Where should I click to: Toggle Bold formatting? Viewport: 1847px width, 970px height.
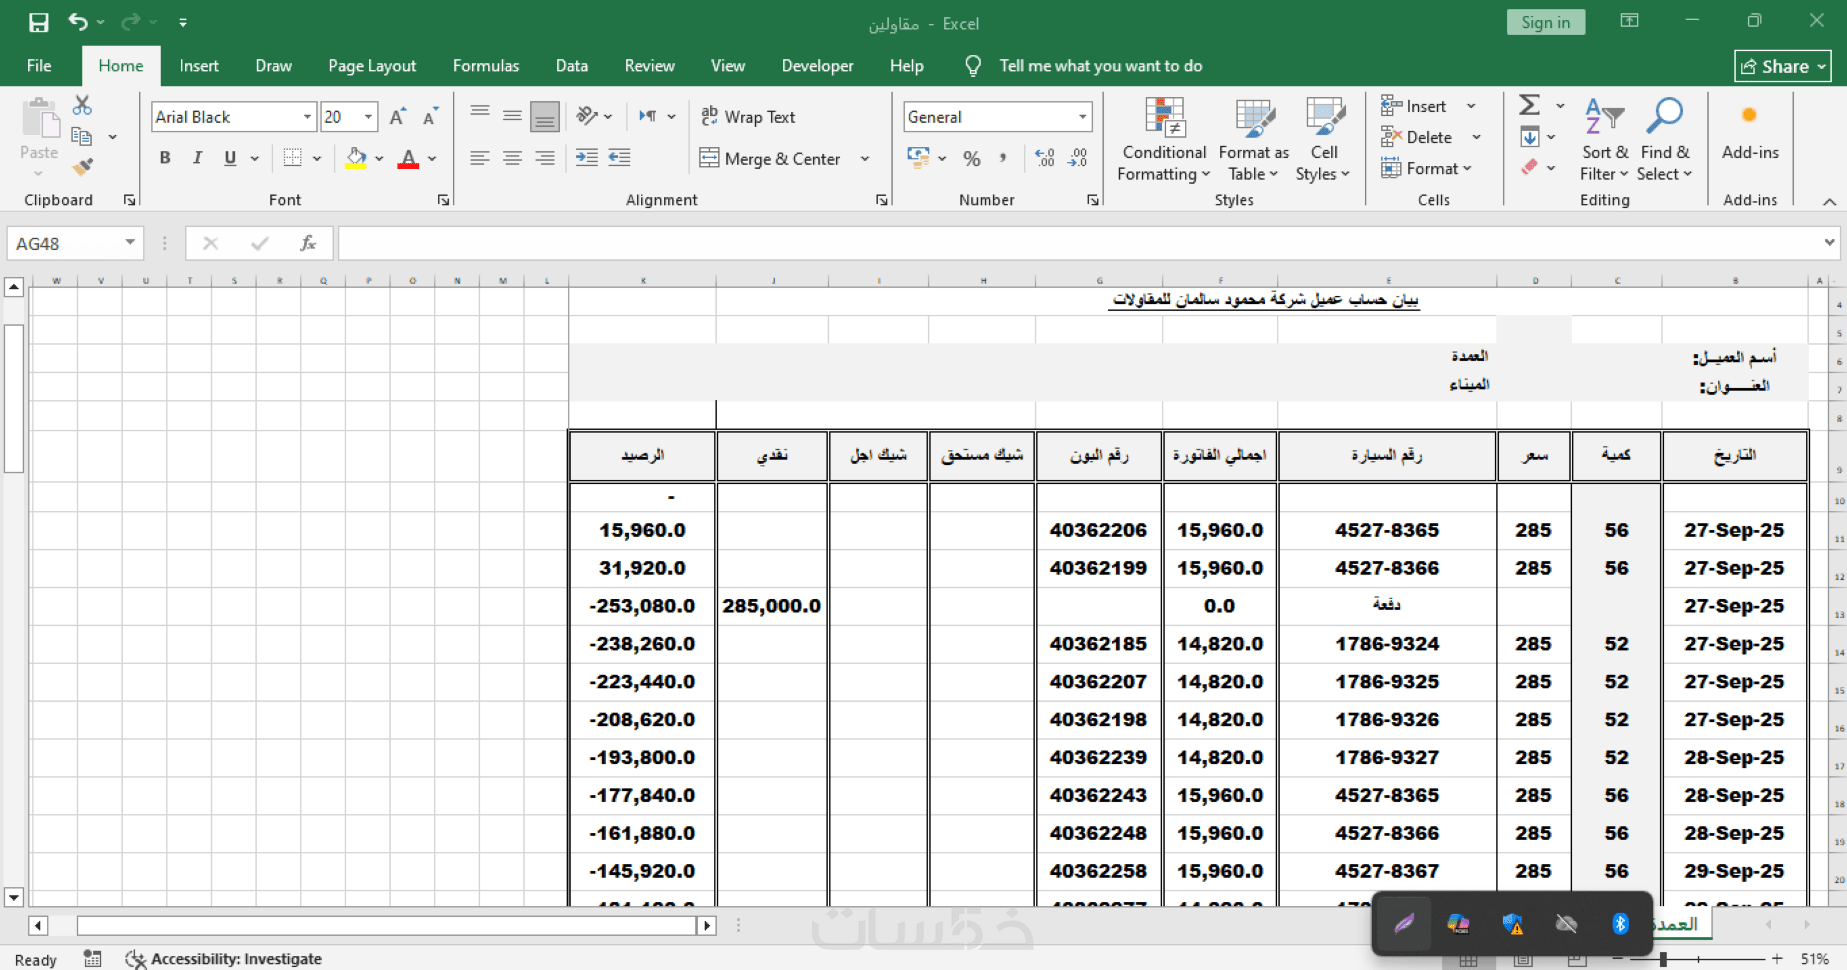click(x=165, y=158)
